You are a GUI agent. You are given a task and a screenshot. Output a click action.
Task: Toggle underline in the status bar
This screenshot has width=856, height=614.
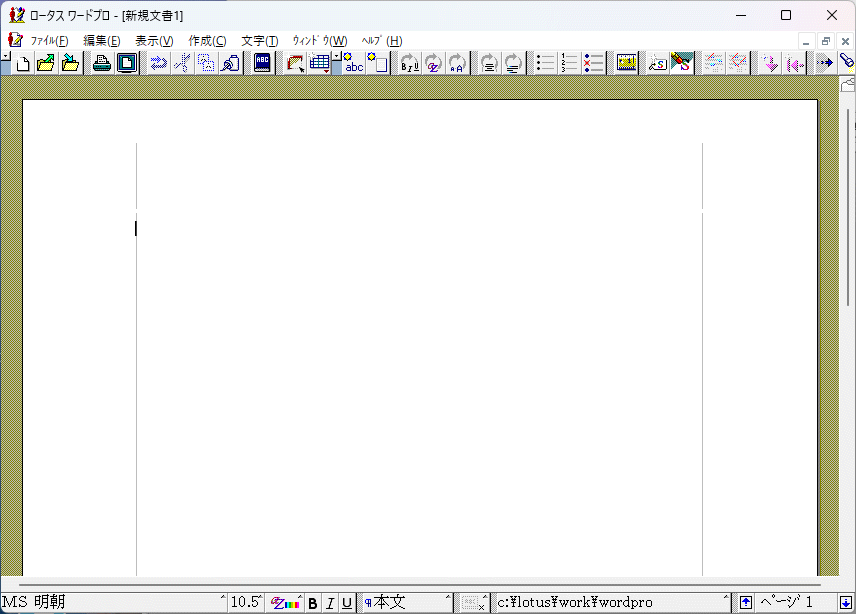point(347,603)
